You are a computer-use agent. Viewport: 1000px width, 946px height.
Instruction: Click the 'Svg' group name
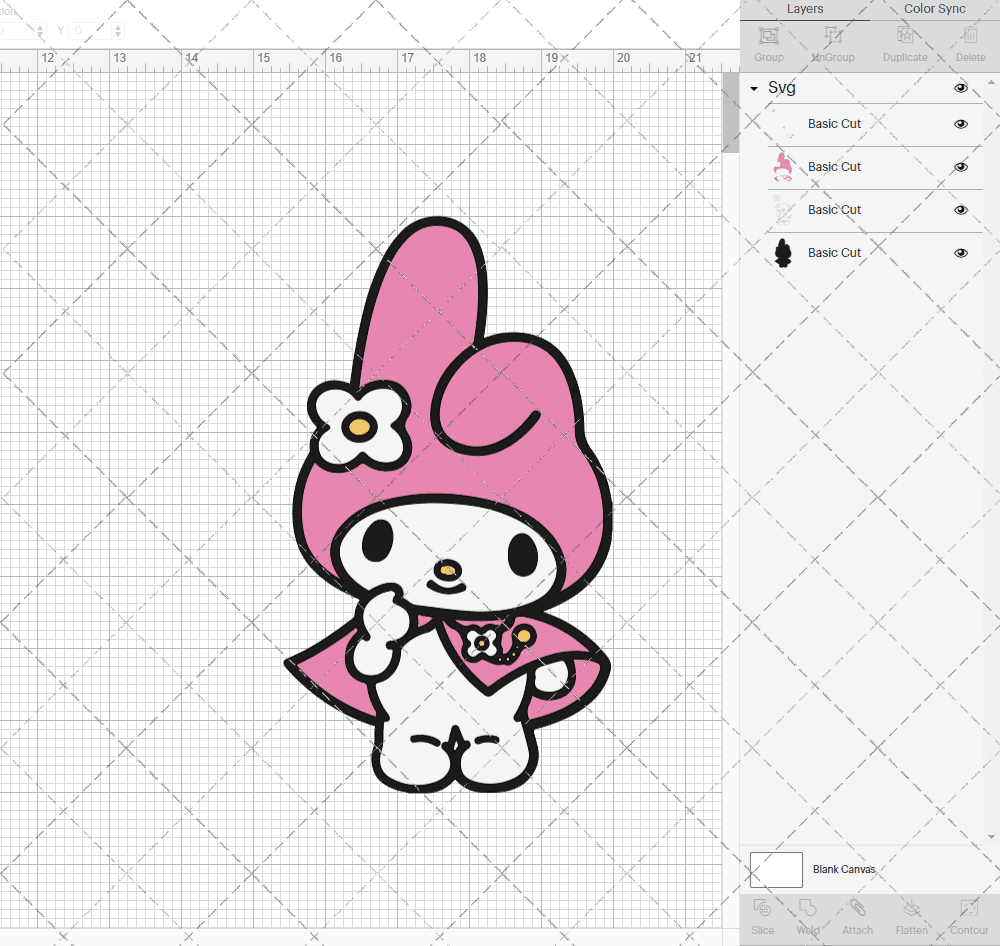pyautogui.click(x=781, y=88)
